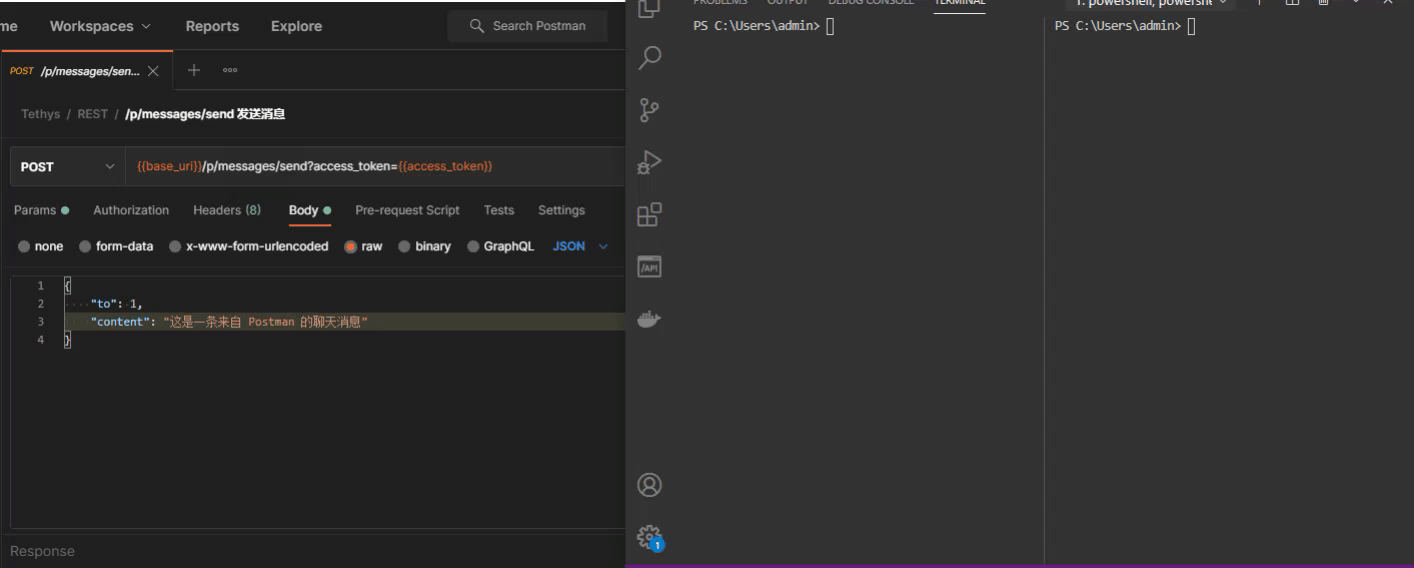Select the binary body type
Image resolution: width=1414 pixels, height=568 pixels.
[425, 246]
